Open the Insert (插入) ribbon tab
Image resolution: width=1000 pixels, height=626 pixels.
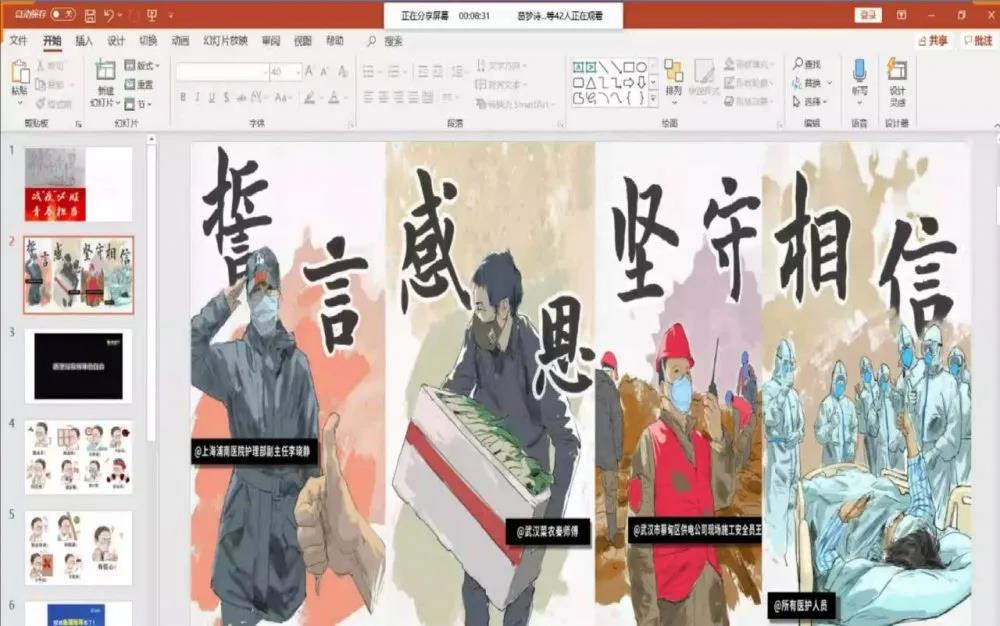(84, 41)
